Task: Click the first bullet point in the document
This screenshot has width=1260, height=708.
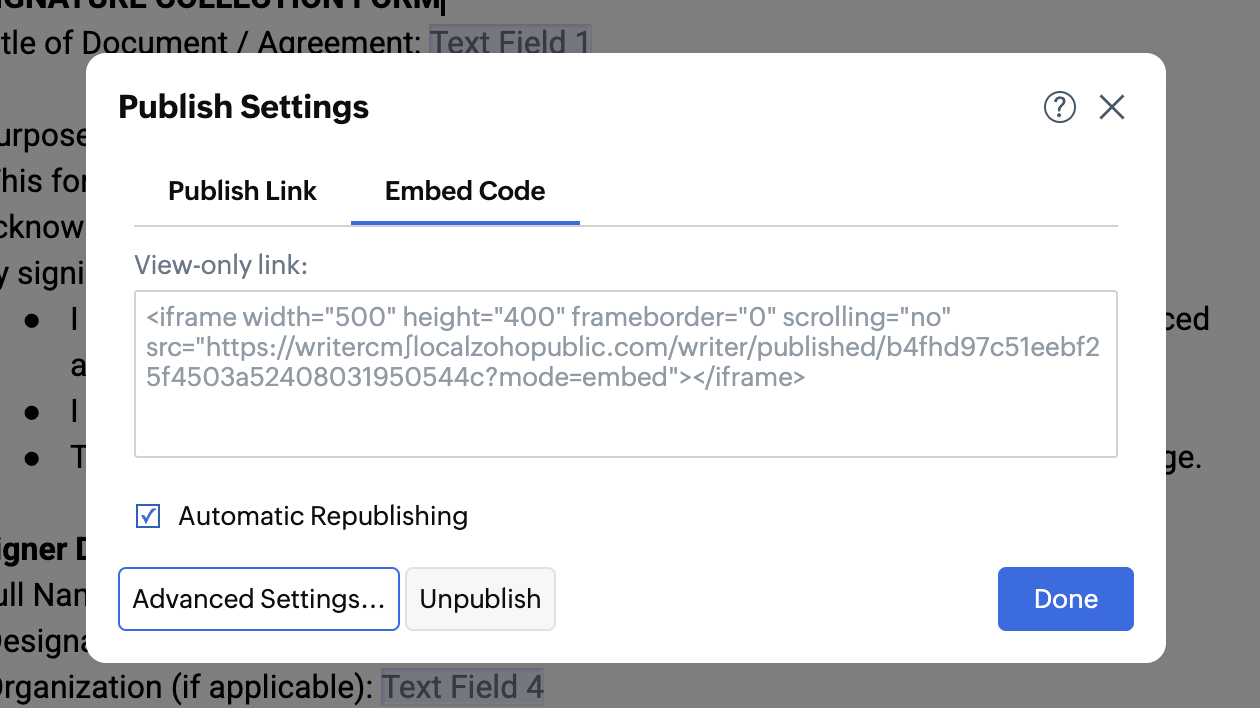Action: pyautogui.click(x=33, y=320)
